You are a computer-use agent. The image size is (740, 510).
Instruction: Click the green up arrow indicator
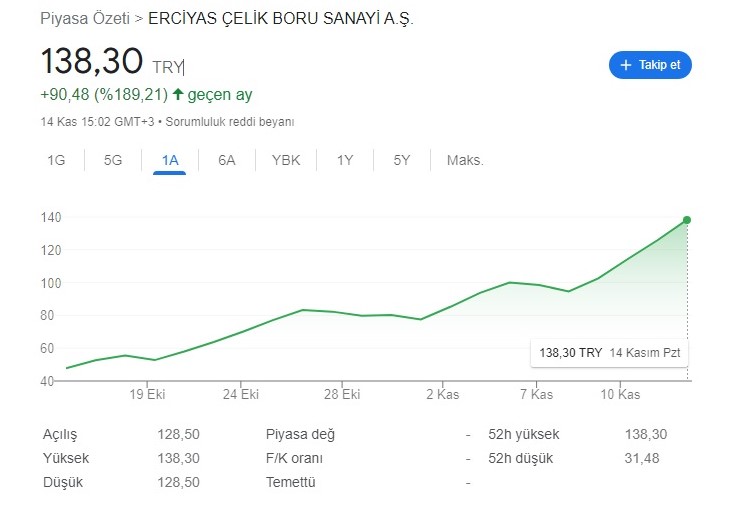click(178, 95)
